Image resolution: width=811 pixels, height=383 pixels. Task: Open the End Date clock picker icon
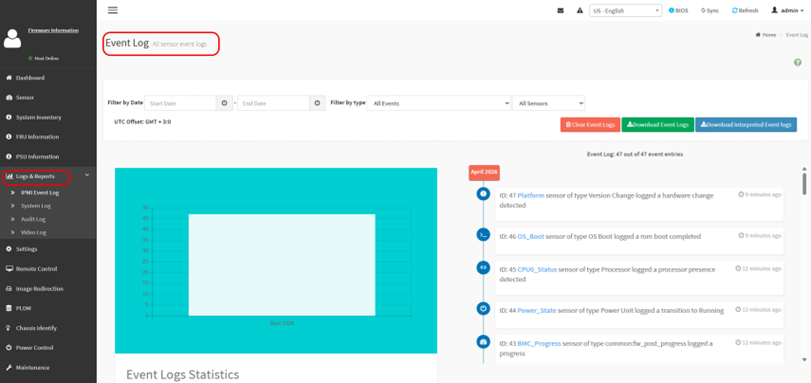point(317,103)
